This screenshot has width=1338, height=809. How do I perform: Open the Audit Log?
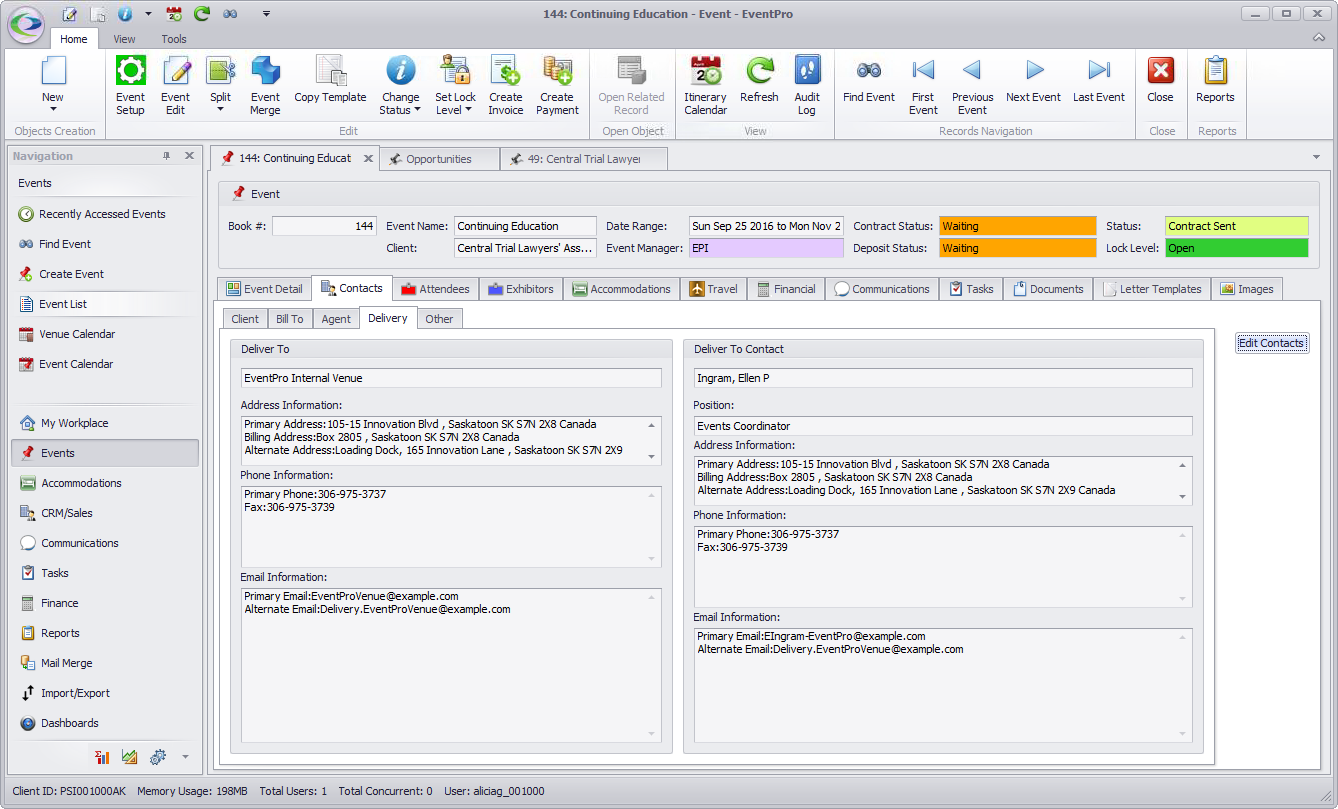807,85
